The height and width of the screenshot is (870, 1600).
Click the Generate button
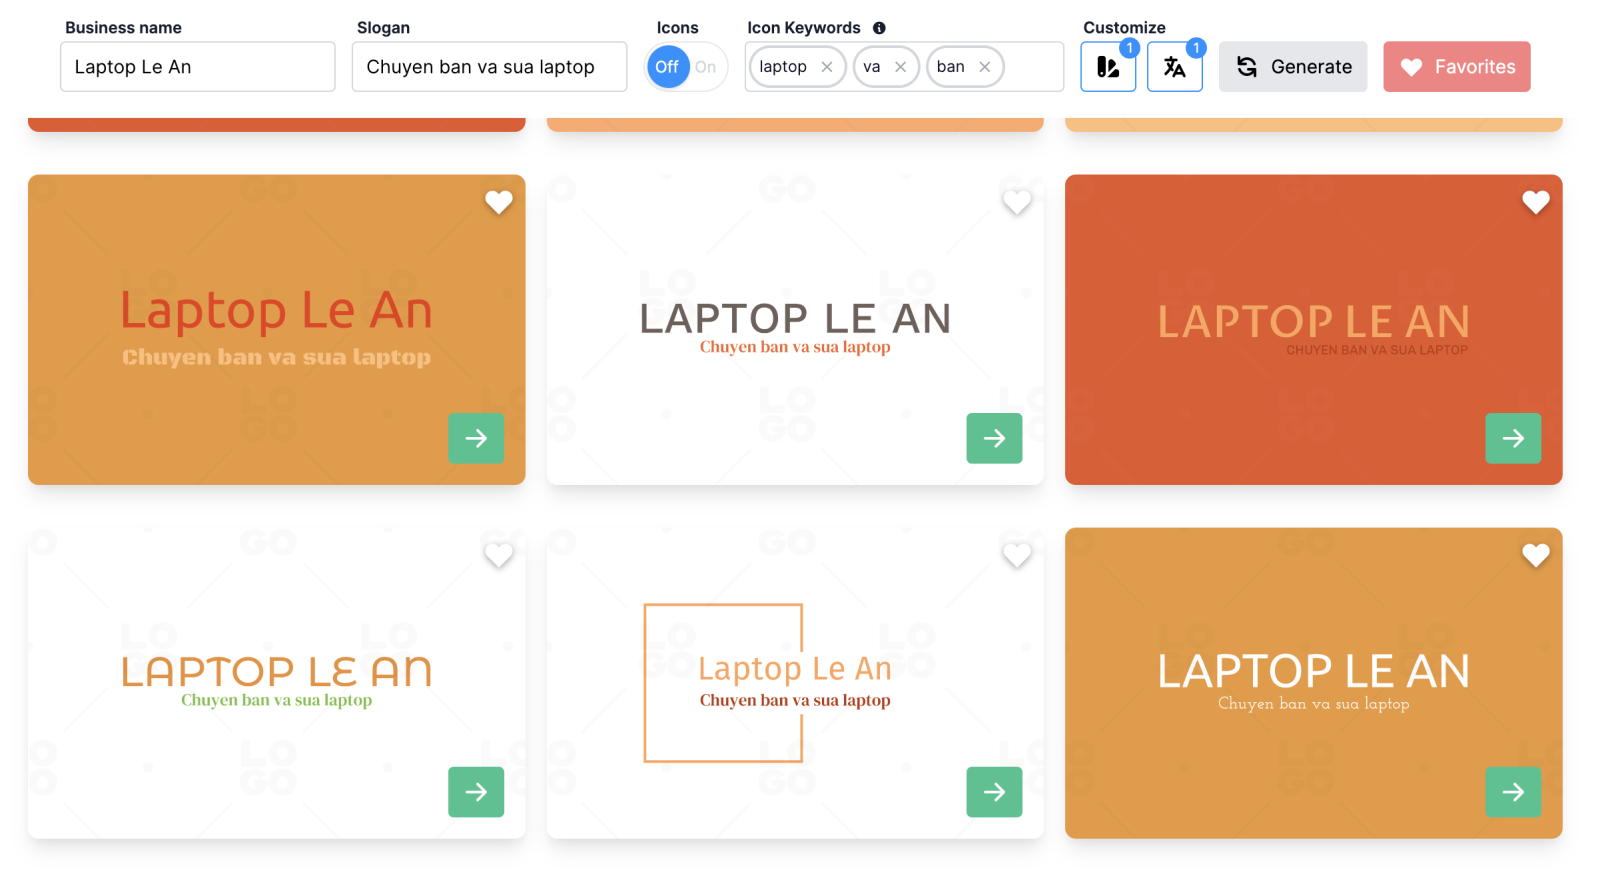pos(1293,67)
